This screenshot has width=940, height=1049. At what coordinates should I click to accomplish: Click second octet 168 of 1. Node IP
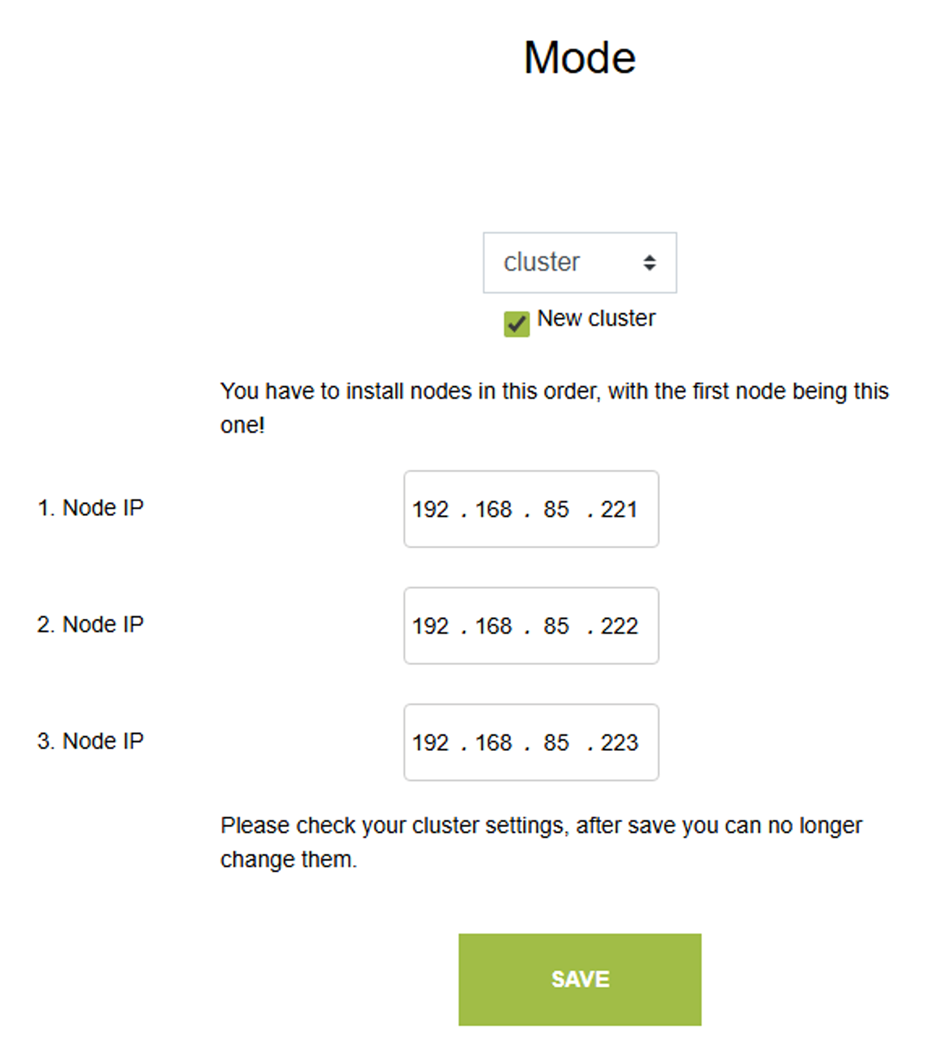click(494, 510)
